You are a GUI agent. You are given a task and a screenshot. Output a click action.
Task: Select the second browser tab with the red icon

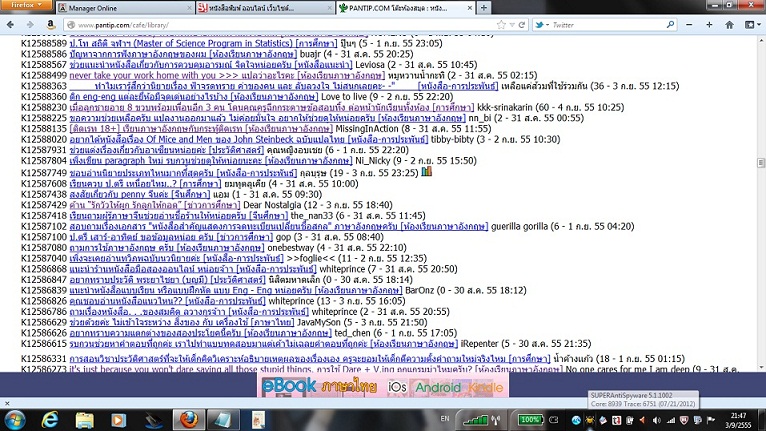click(x=265, y=8)
